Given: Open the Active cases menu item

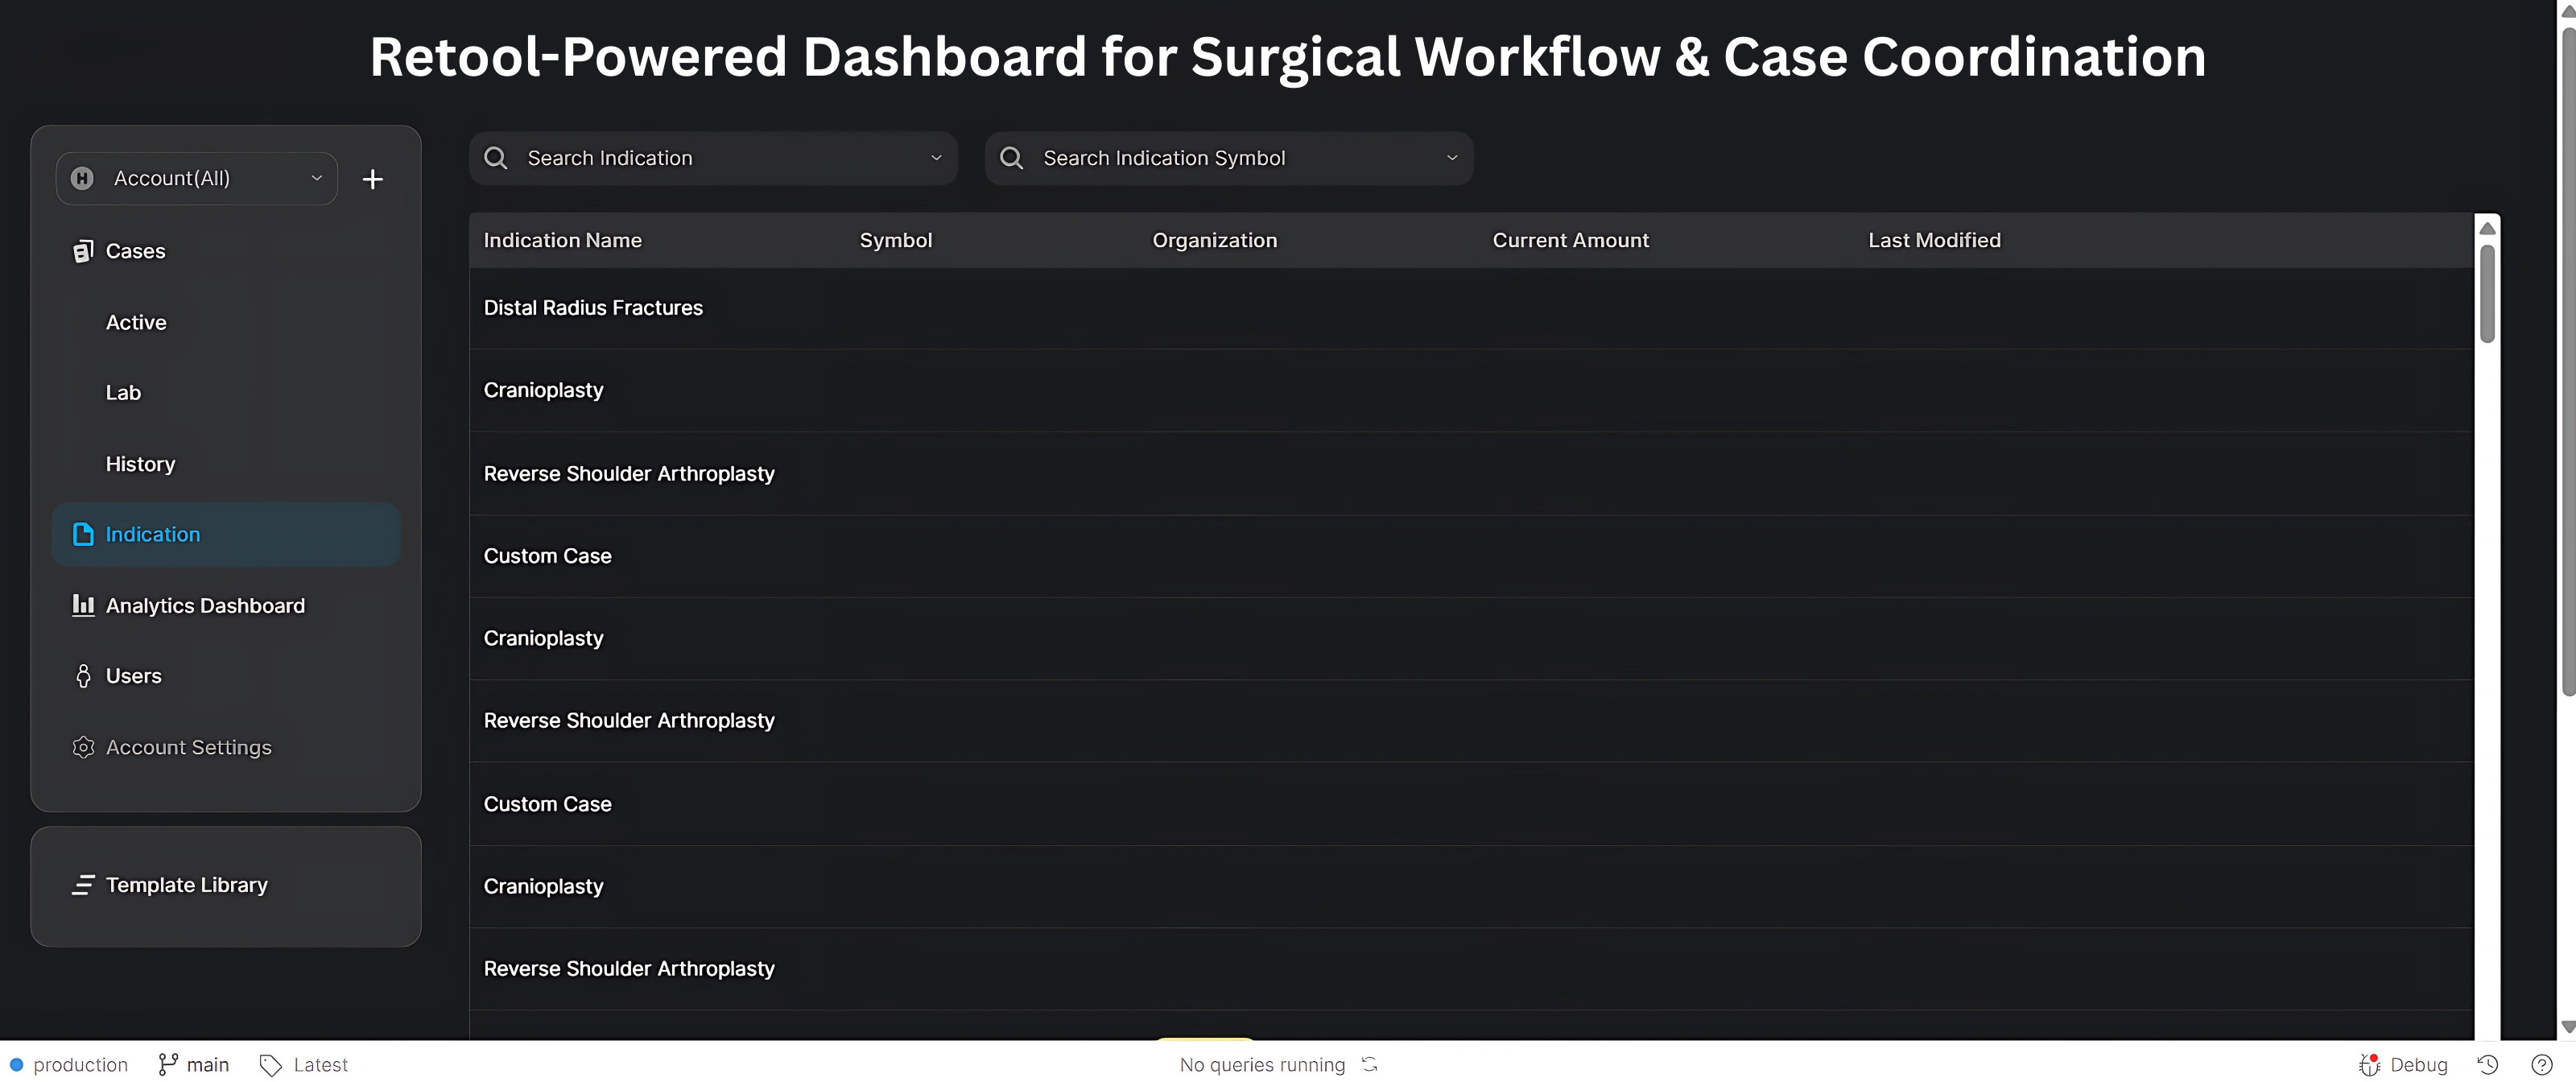Looking at the screenshot, I should (136, 322).
